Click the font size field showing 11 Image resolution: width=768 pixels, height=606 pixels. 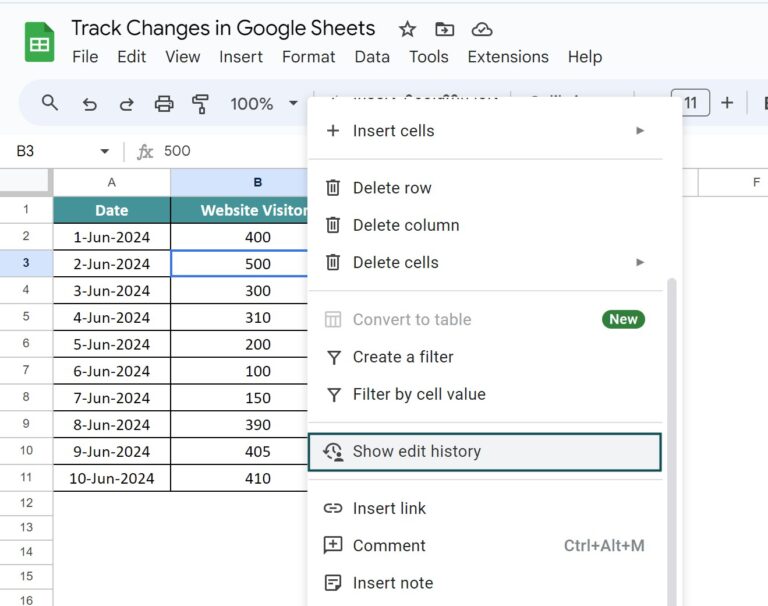click(x=690, y=102)
